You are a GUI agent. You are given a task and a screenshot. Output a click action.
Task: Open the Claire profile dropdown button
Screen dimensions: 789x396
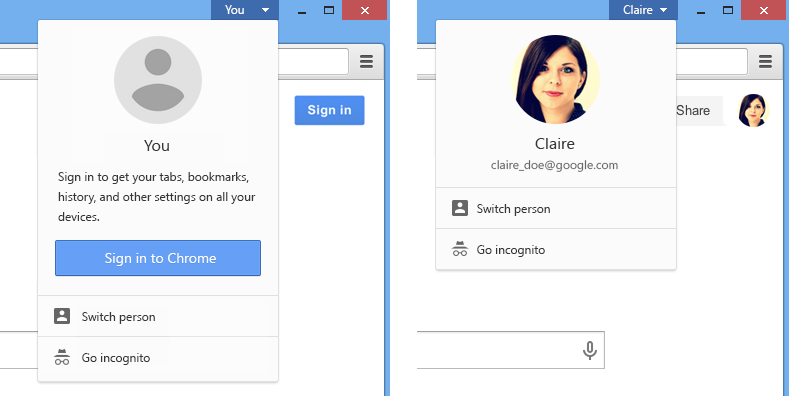click(x=643, y=10)
